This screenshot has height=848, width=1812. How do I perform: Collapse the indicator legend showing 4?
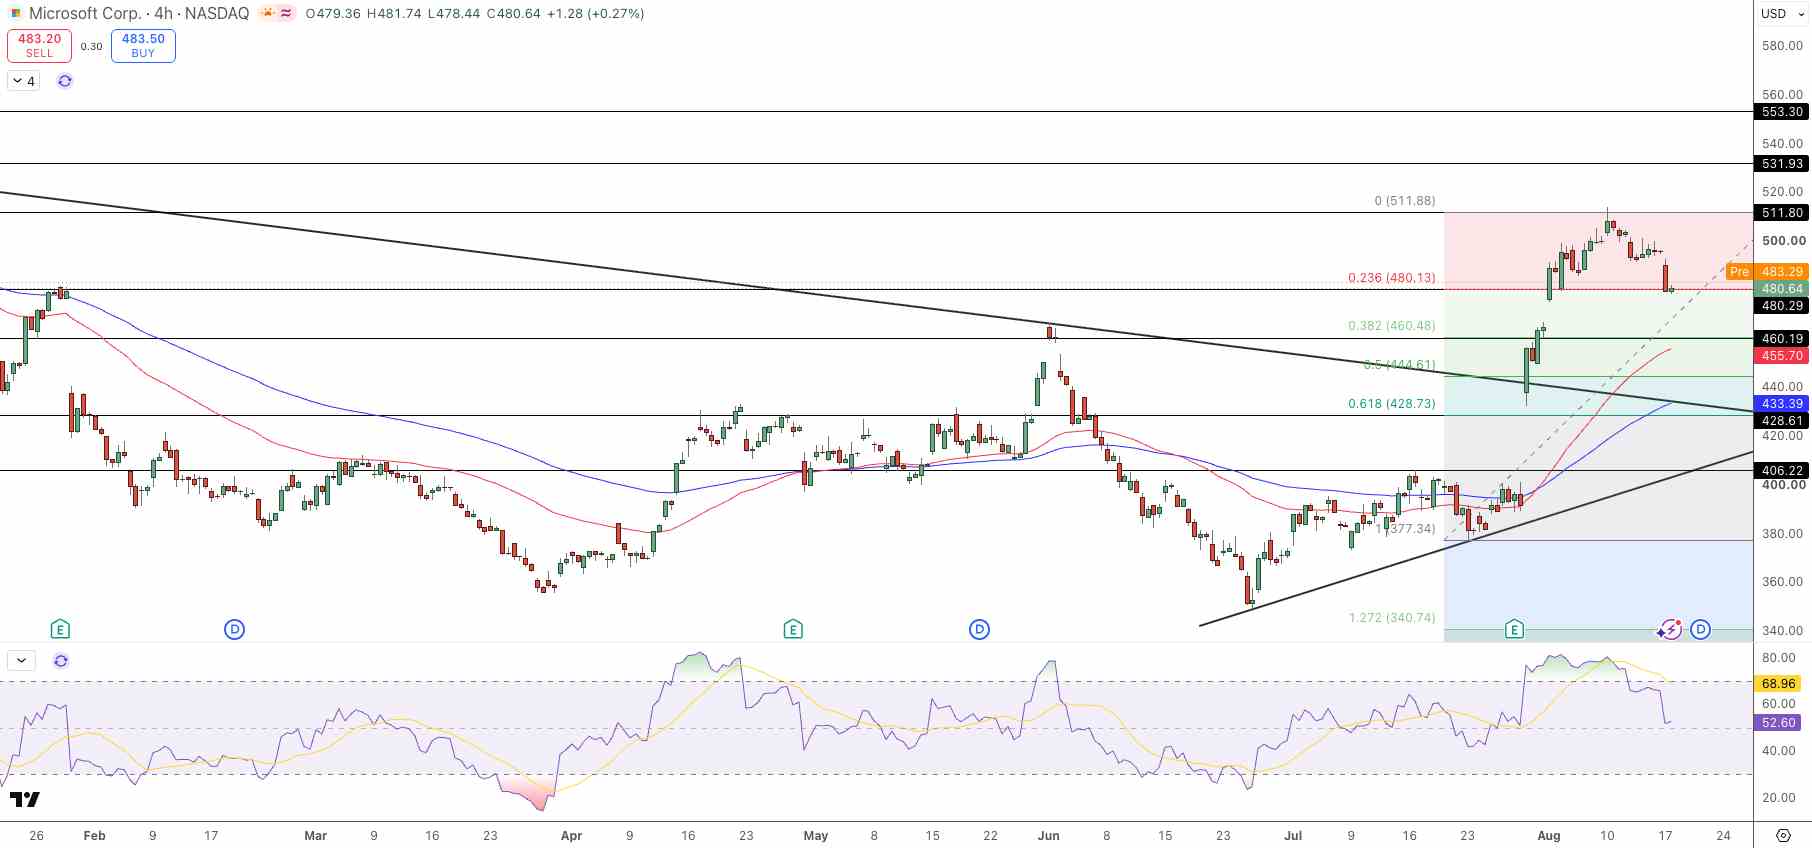(x=23, y=81)
